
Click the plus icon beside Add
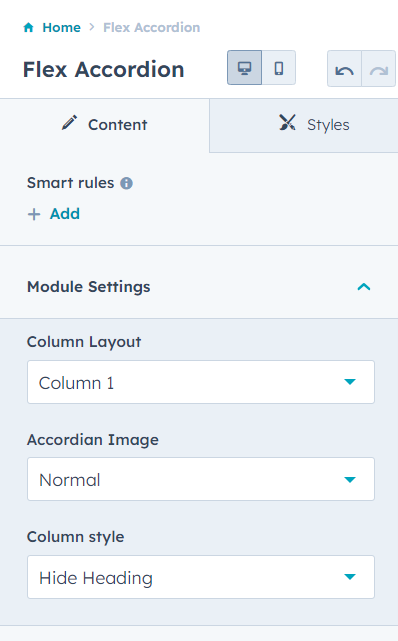click(34, 214)
